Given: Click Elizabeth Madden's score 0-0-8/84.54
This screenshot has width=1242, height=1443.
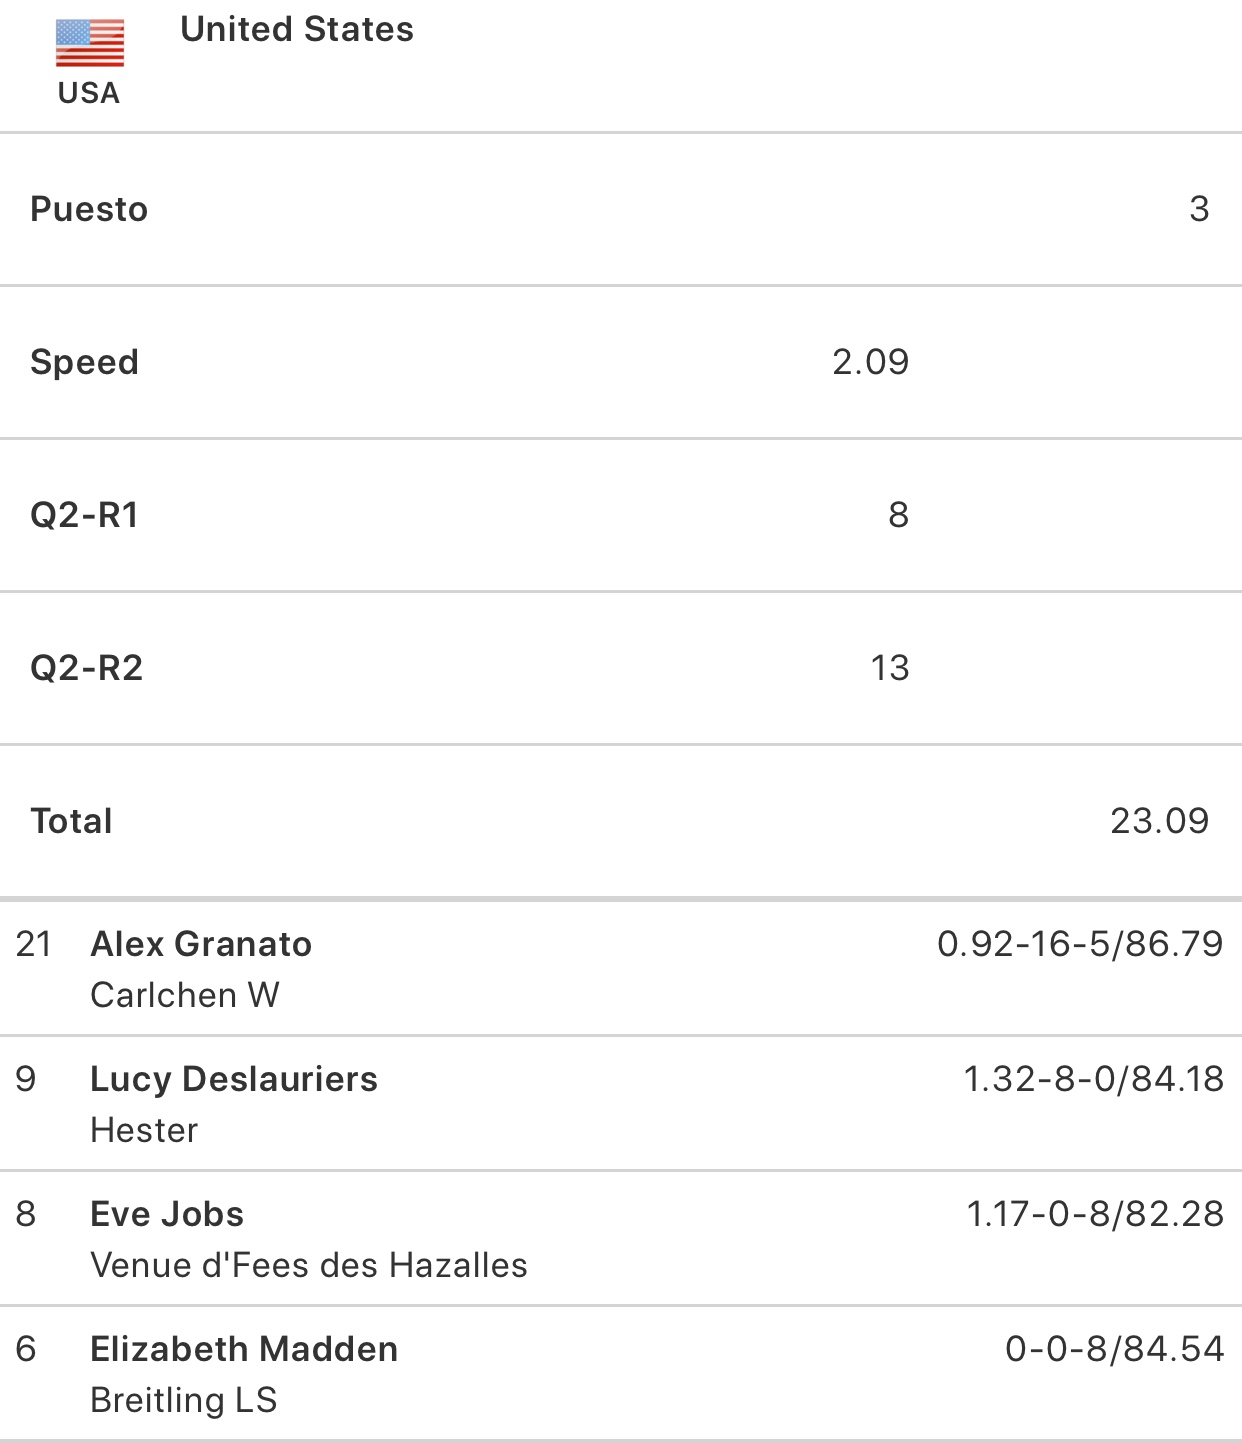Looking at the screenshot, I should pos(1114,1349).
